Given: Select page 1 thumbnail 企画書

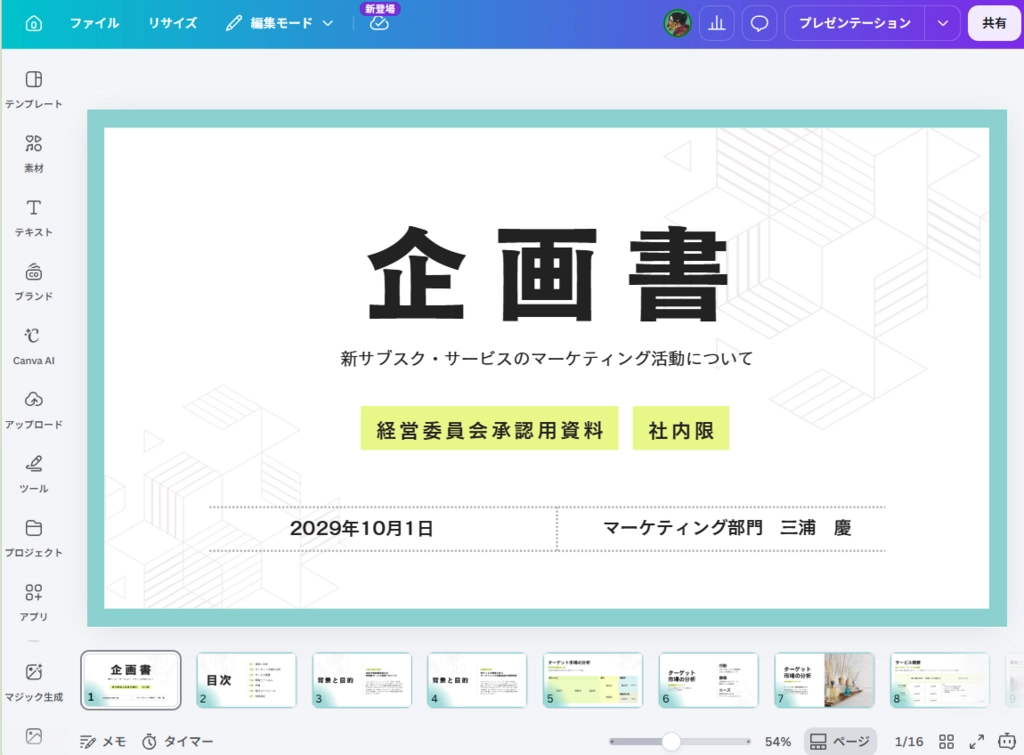Looking at the screenshot, I should pyautogui.click(x=131, y=680).
